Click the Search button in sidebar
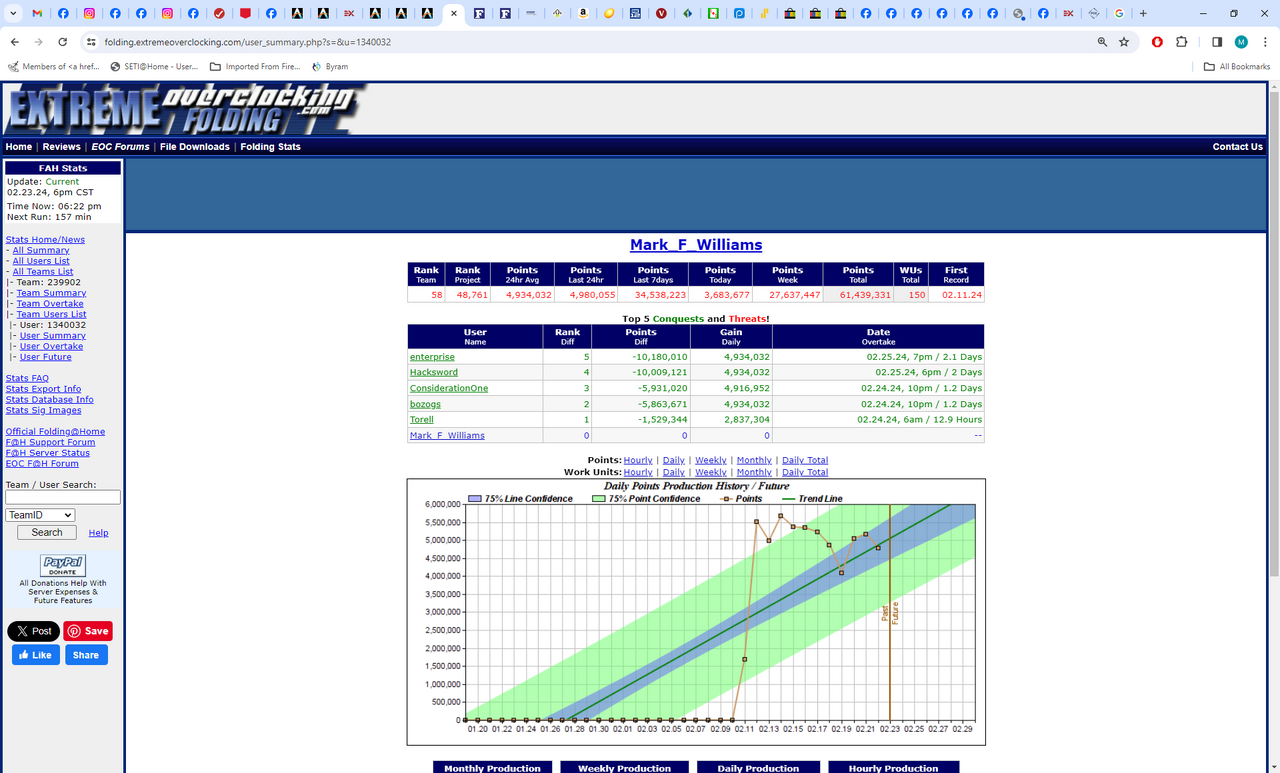 click(x=46, y=533)
